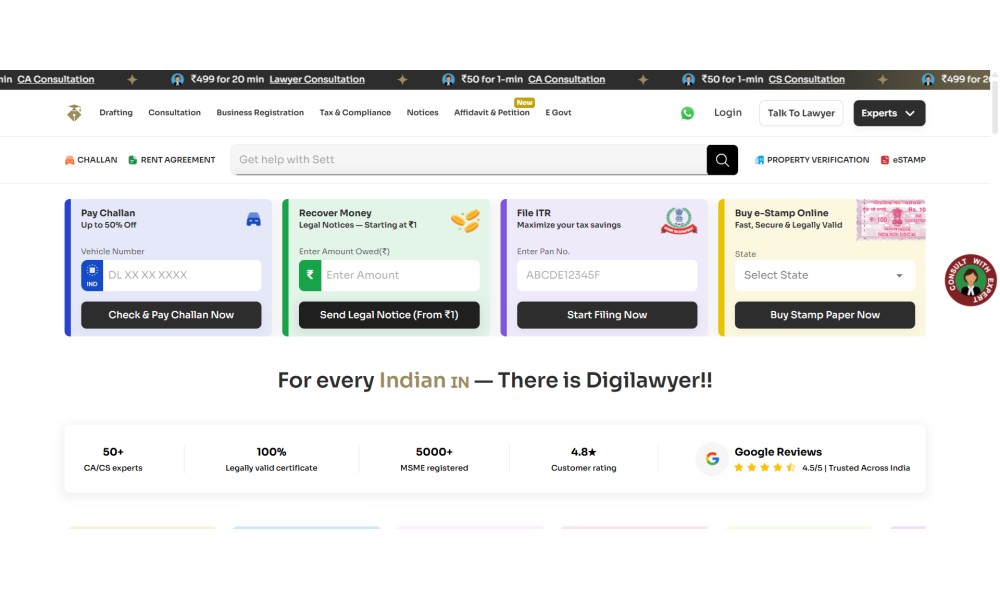
Task: Click the search magnifier button
Action: click(722, 160)
